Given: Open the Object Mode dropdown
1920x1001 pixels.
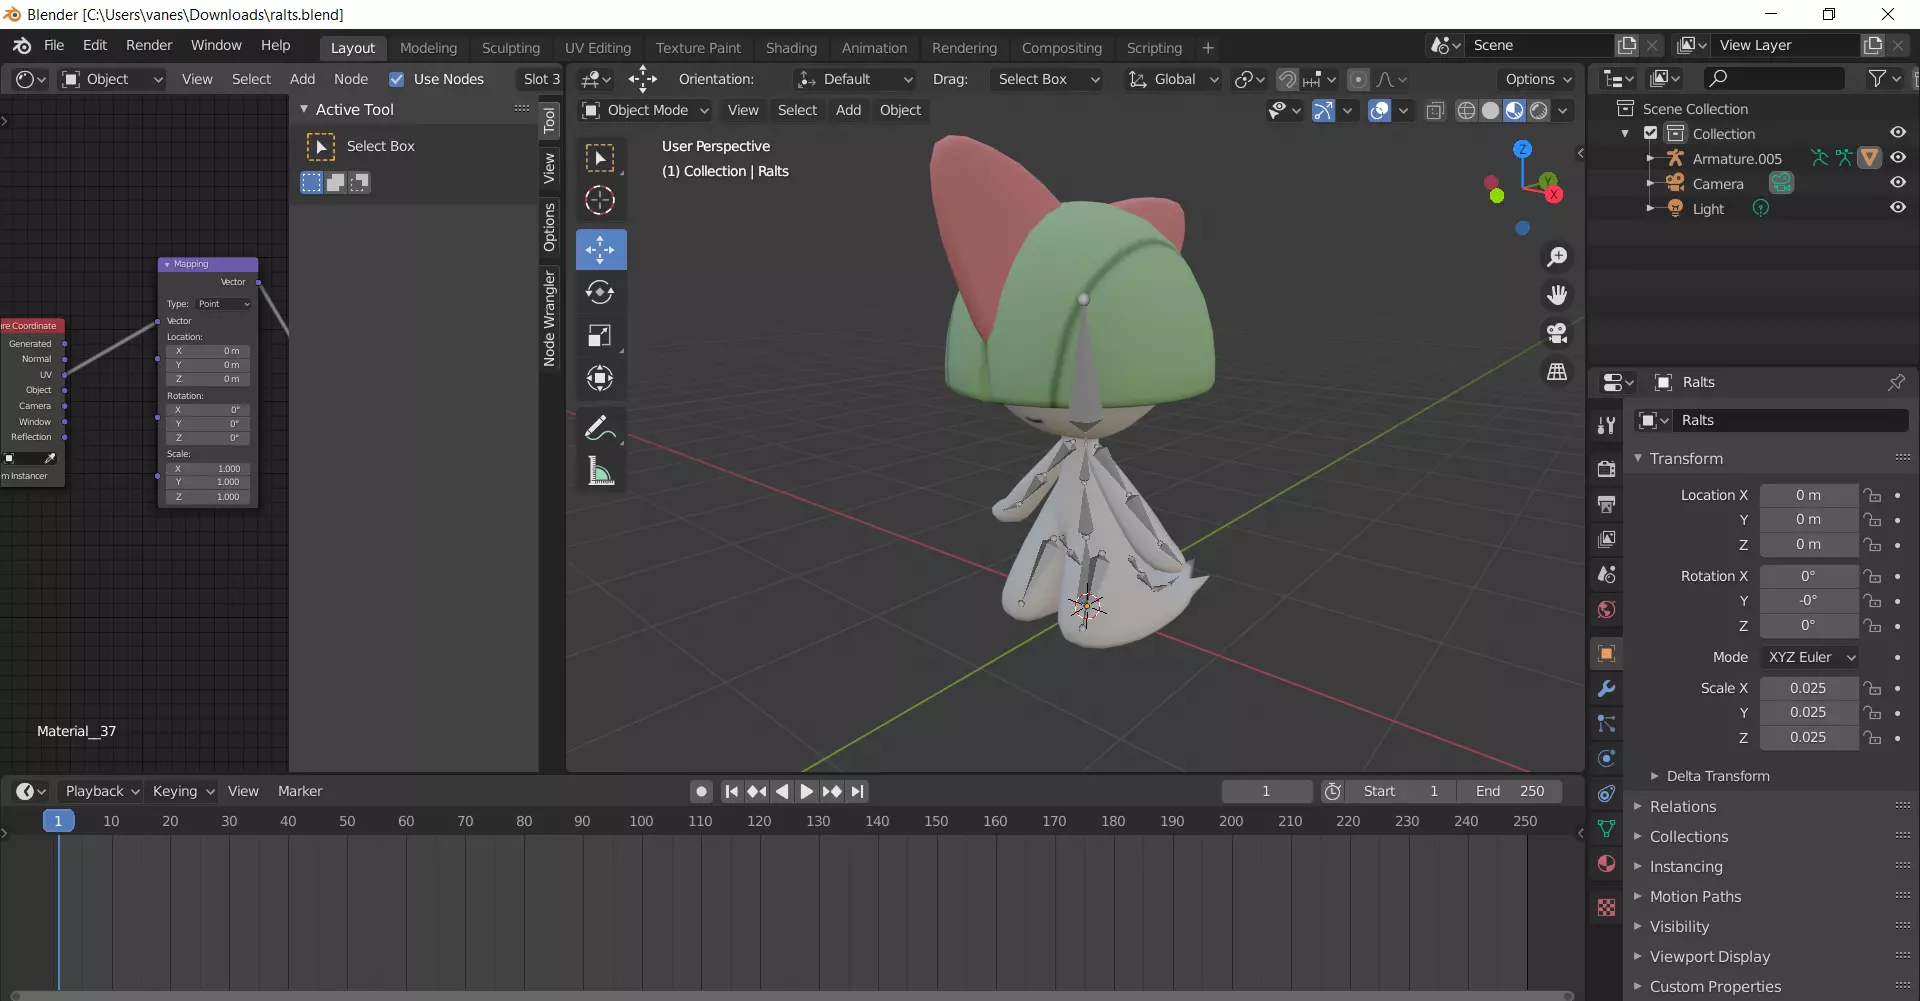Looking at the screenshot, I should 646,110.
